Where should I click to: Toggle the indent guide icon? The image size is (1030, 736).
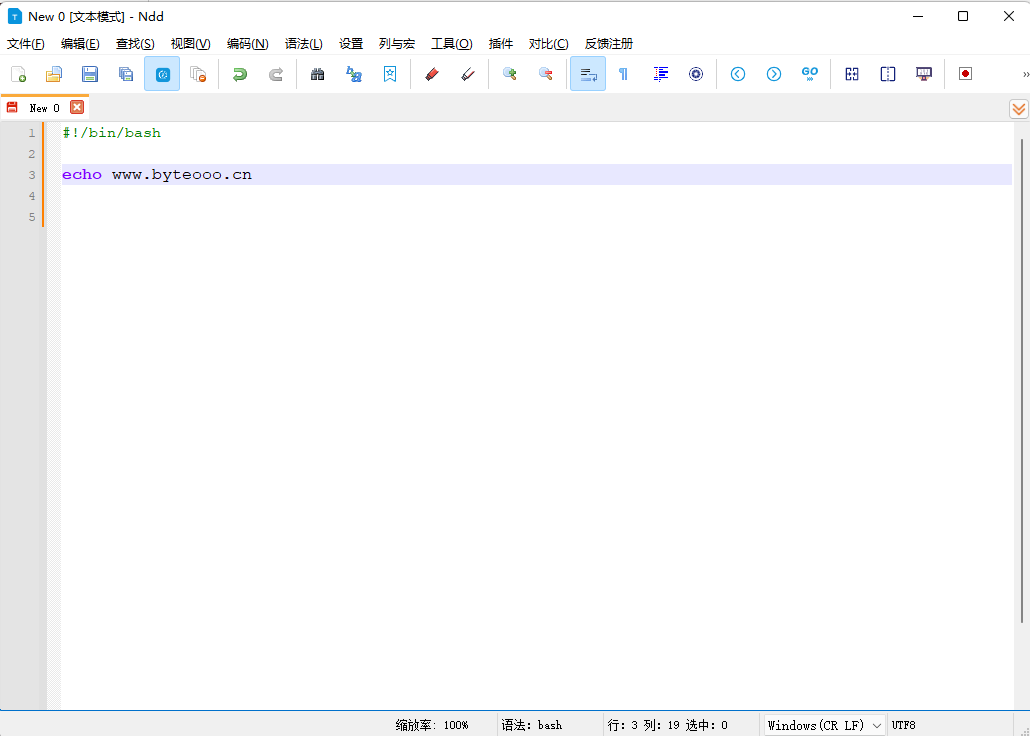tap(660, 74)
